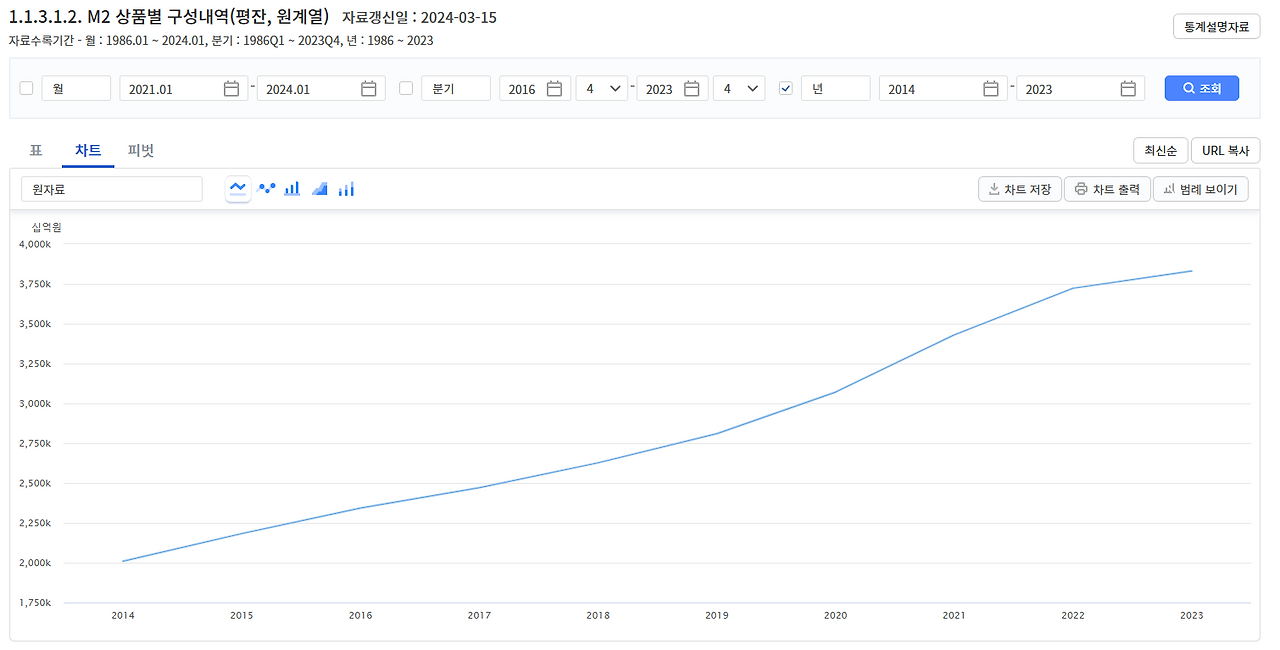Click the 3,000k y-axis label
Image resolution: width=1280 pixels, height=650 pixels.
[35, 404]
